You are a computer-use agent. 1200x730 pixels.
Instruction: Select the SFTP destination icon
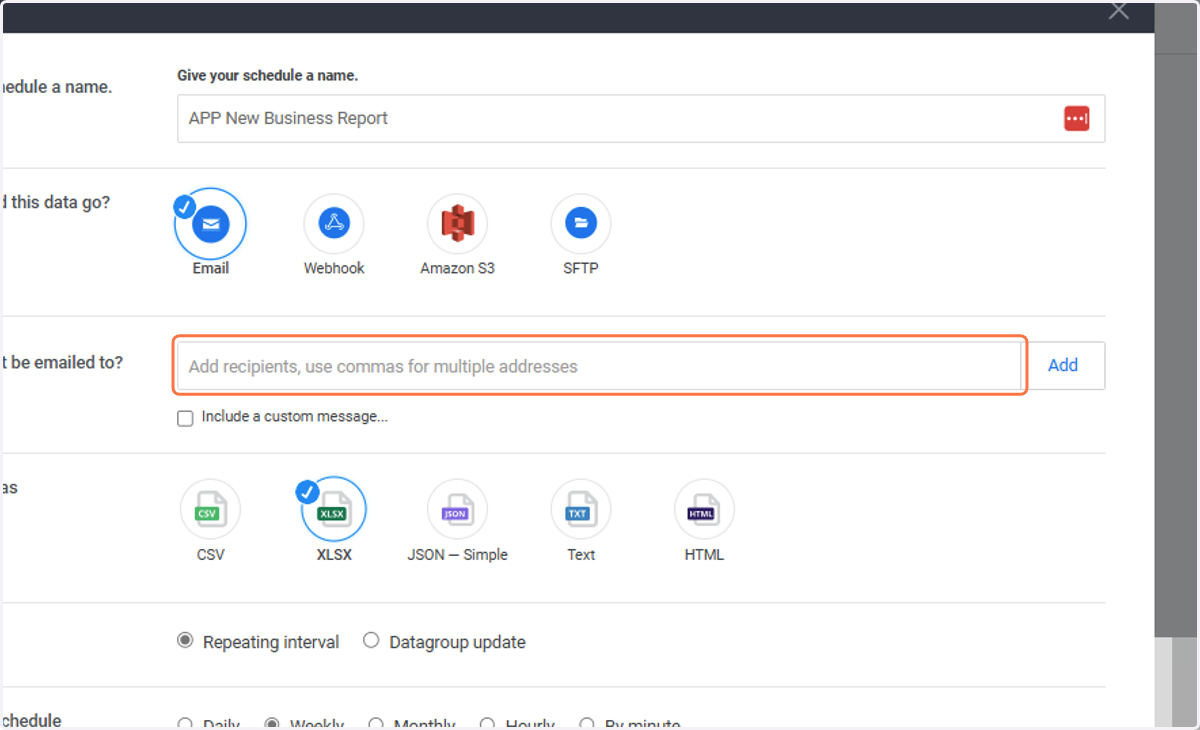point(581,224)
